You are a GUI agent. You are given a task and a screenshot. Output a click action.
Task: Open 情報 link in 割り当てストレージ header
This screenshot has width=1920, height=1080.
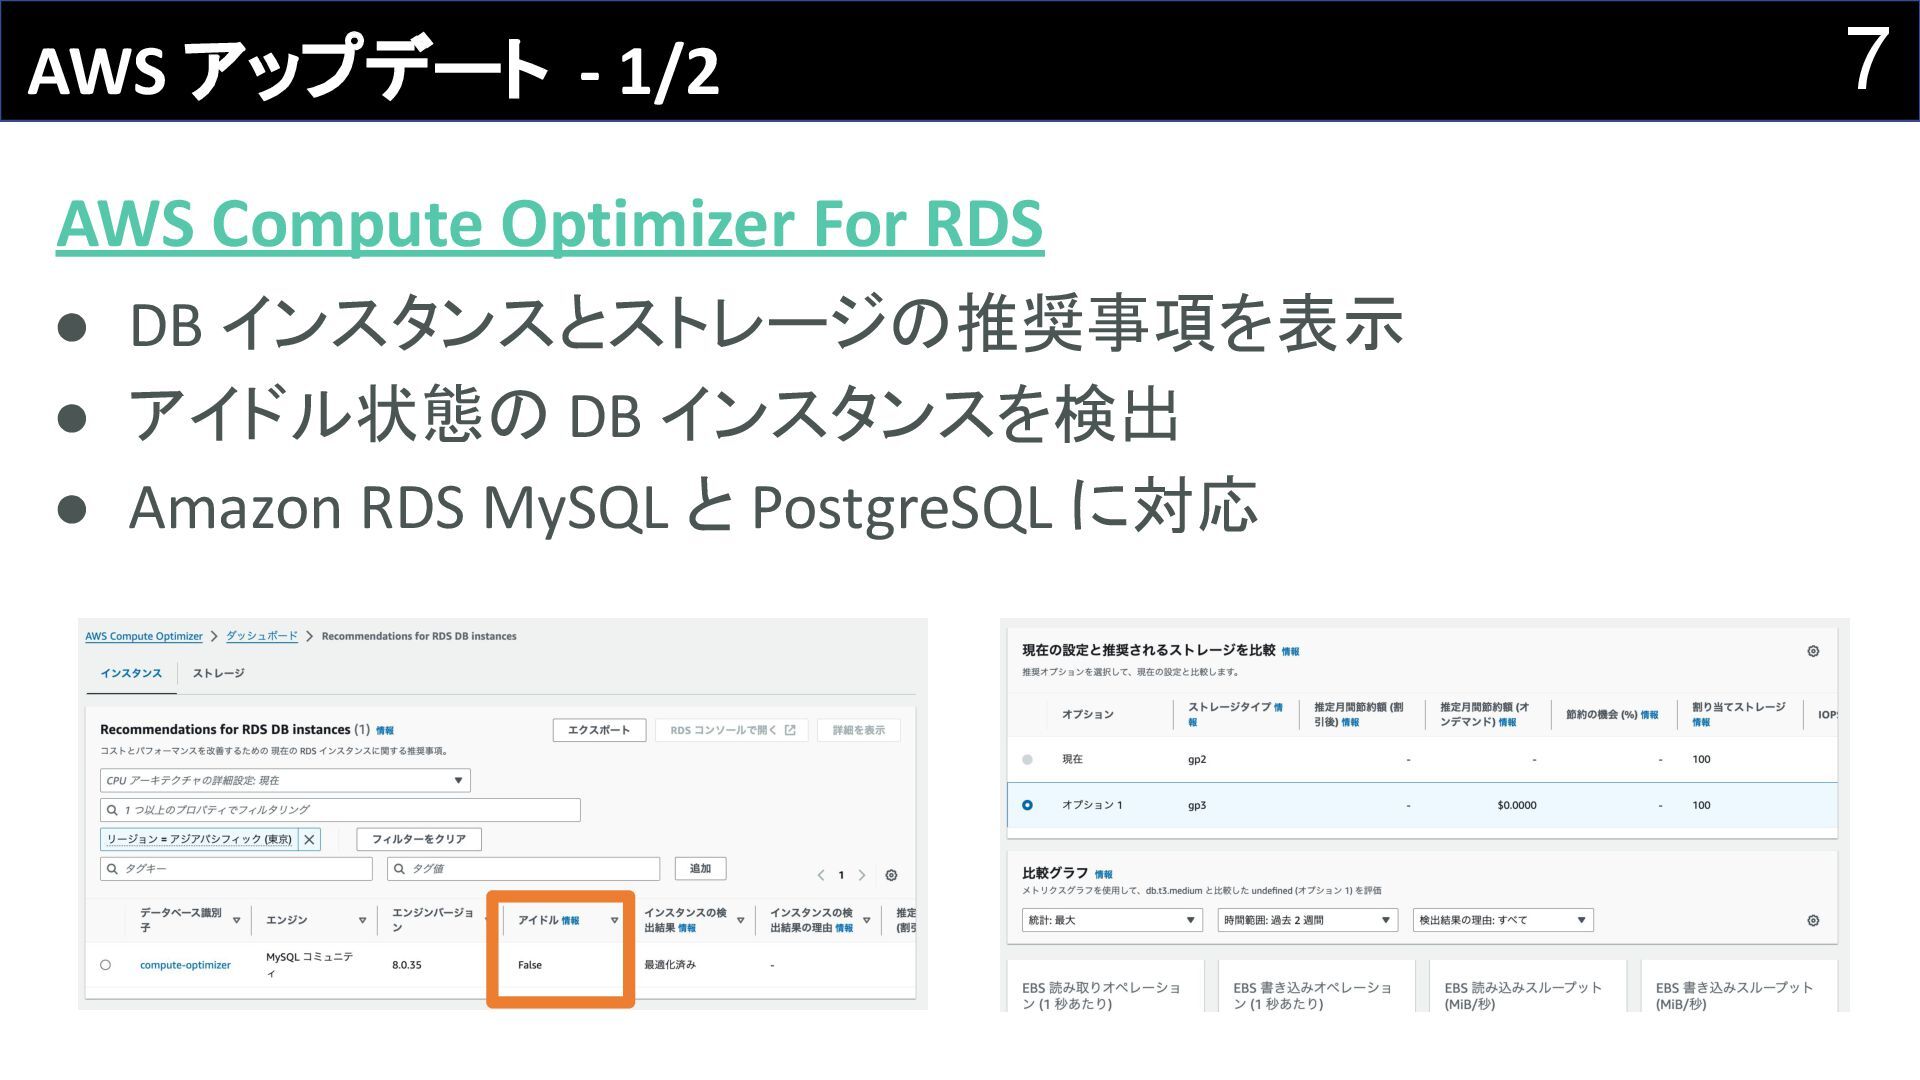pyautogui.click(x=1701, y=722)
